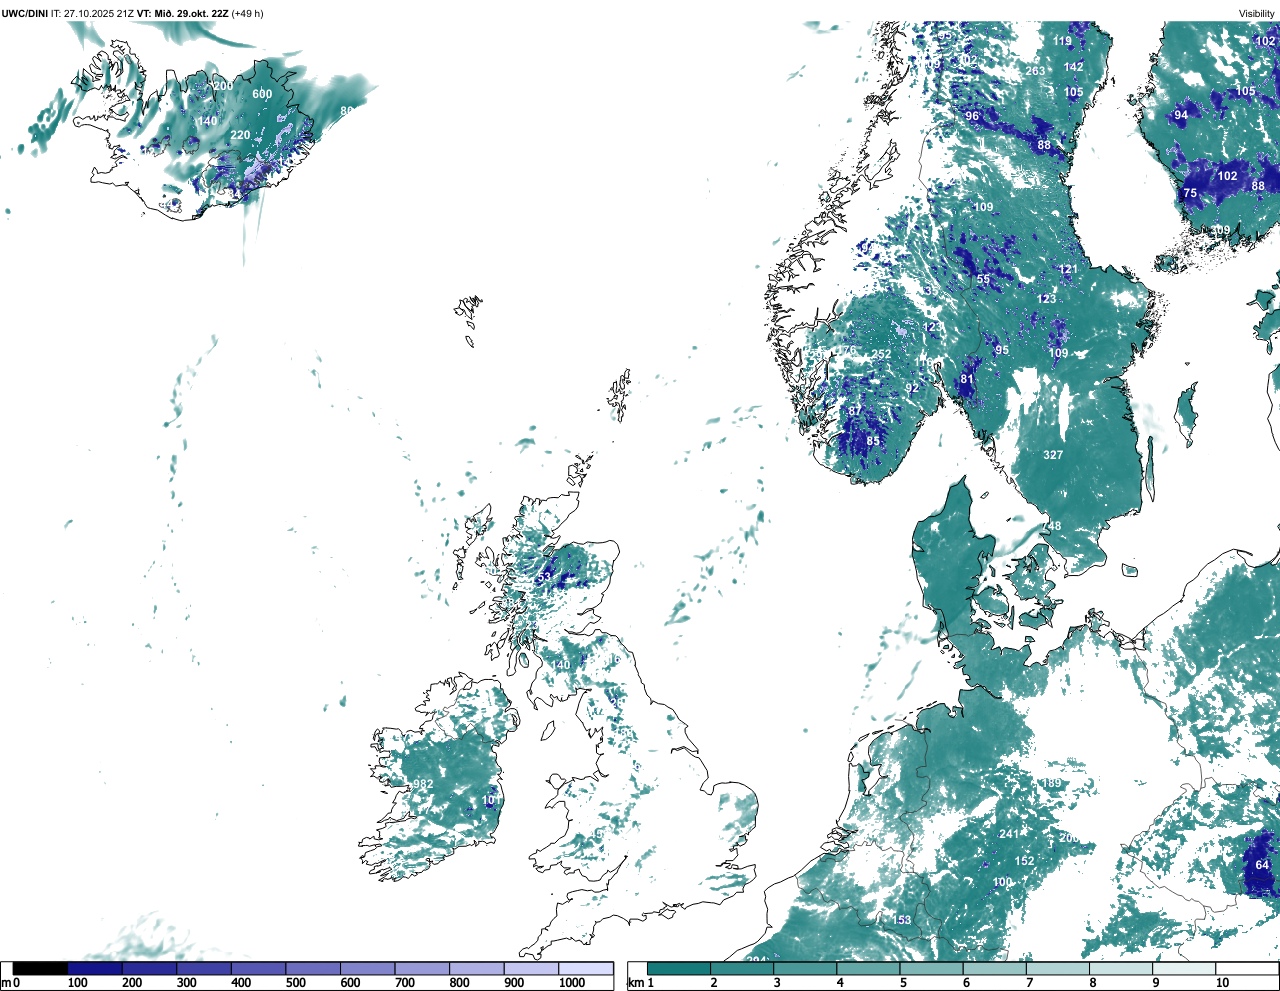Screen dimensions: 1280x991
Task: Click the '119' visibility value in northern Sweden
Action: point(1063,42)
